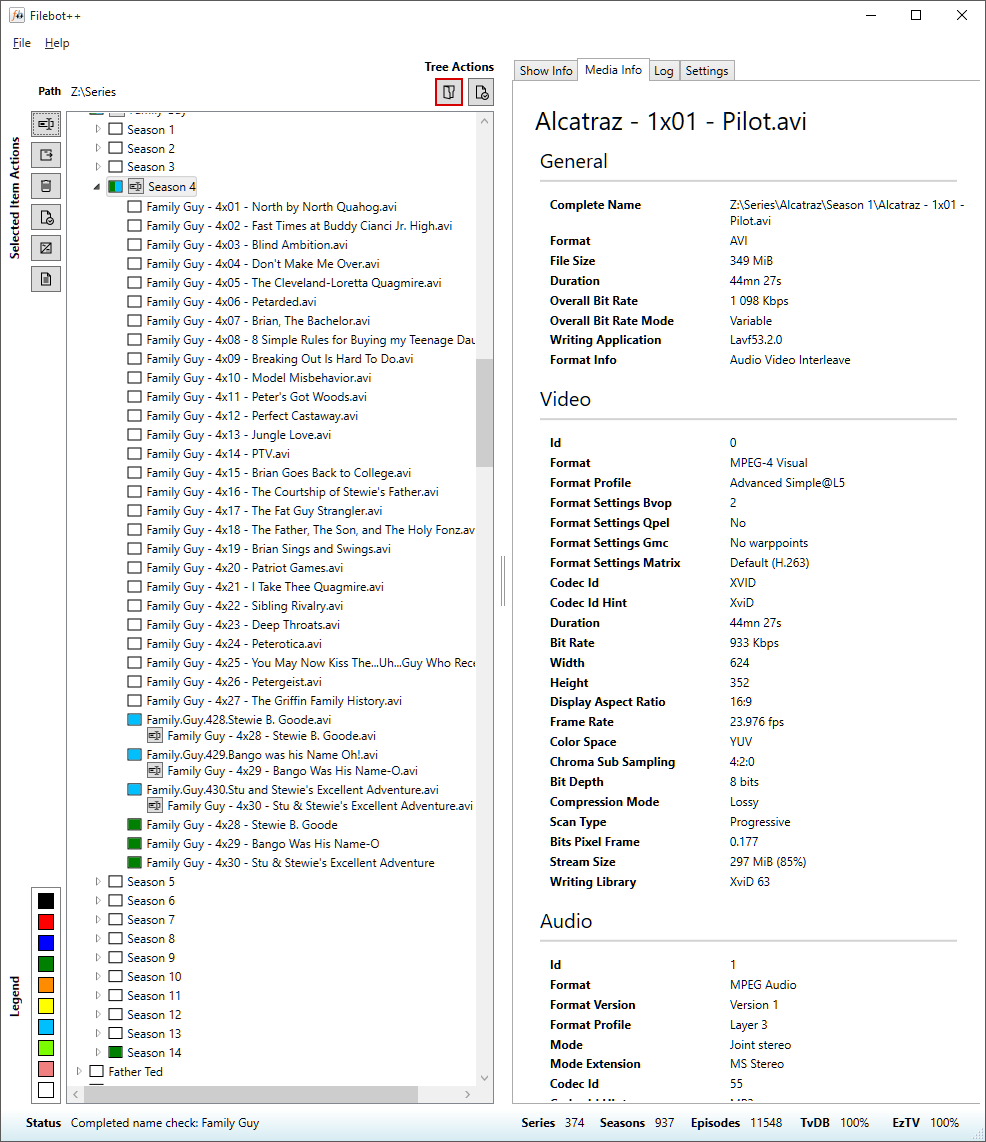Click the red-highlighted Tree Actions folder button

(449, 92)
